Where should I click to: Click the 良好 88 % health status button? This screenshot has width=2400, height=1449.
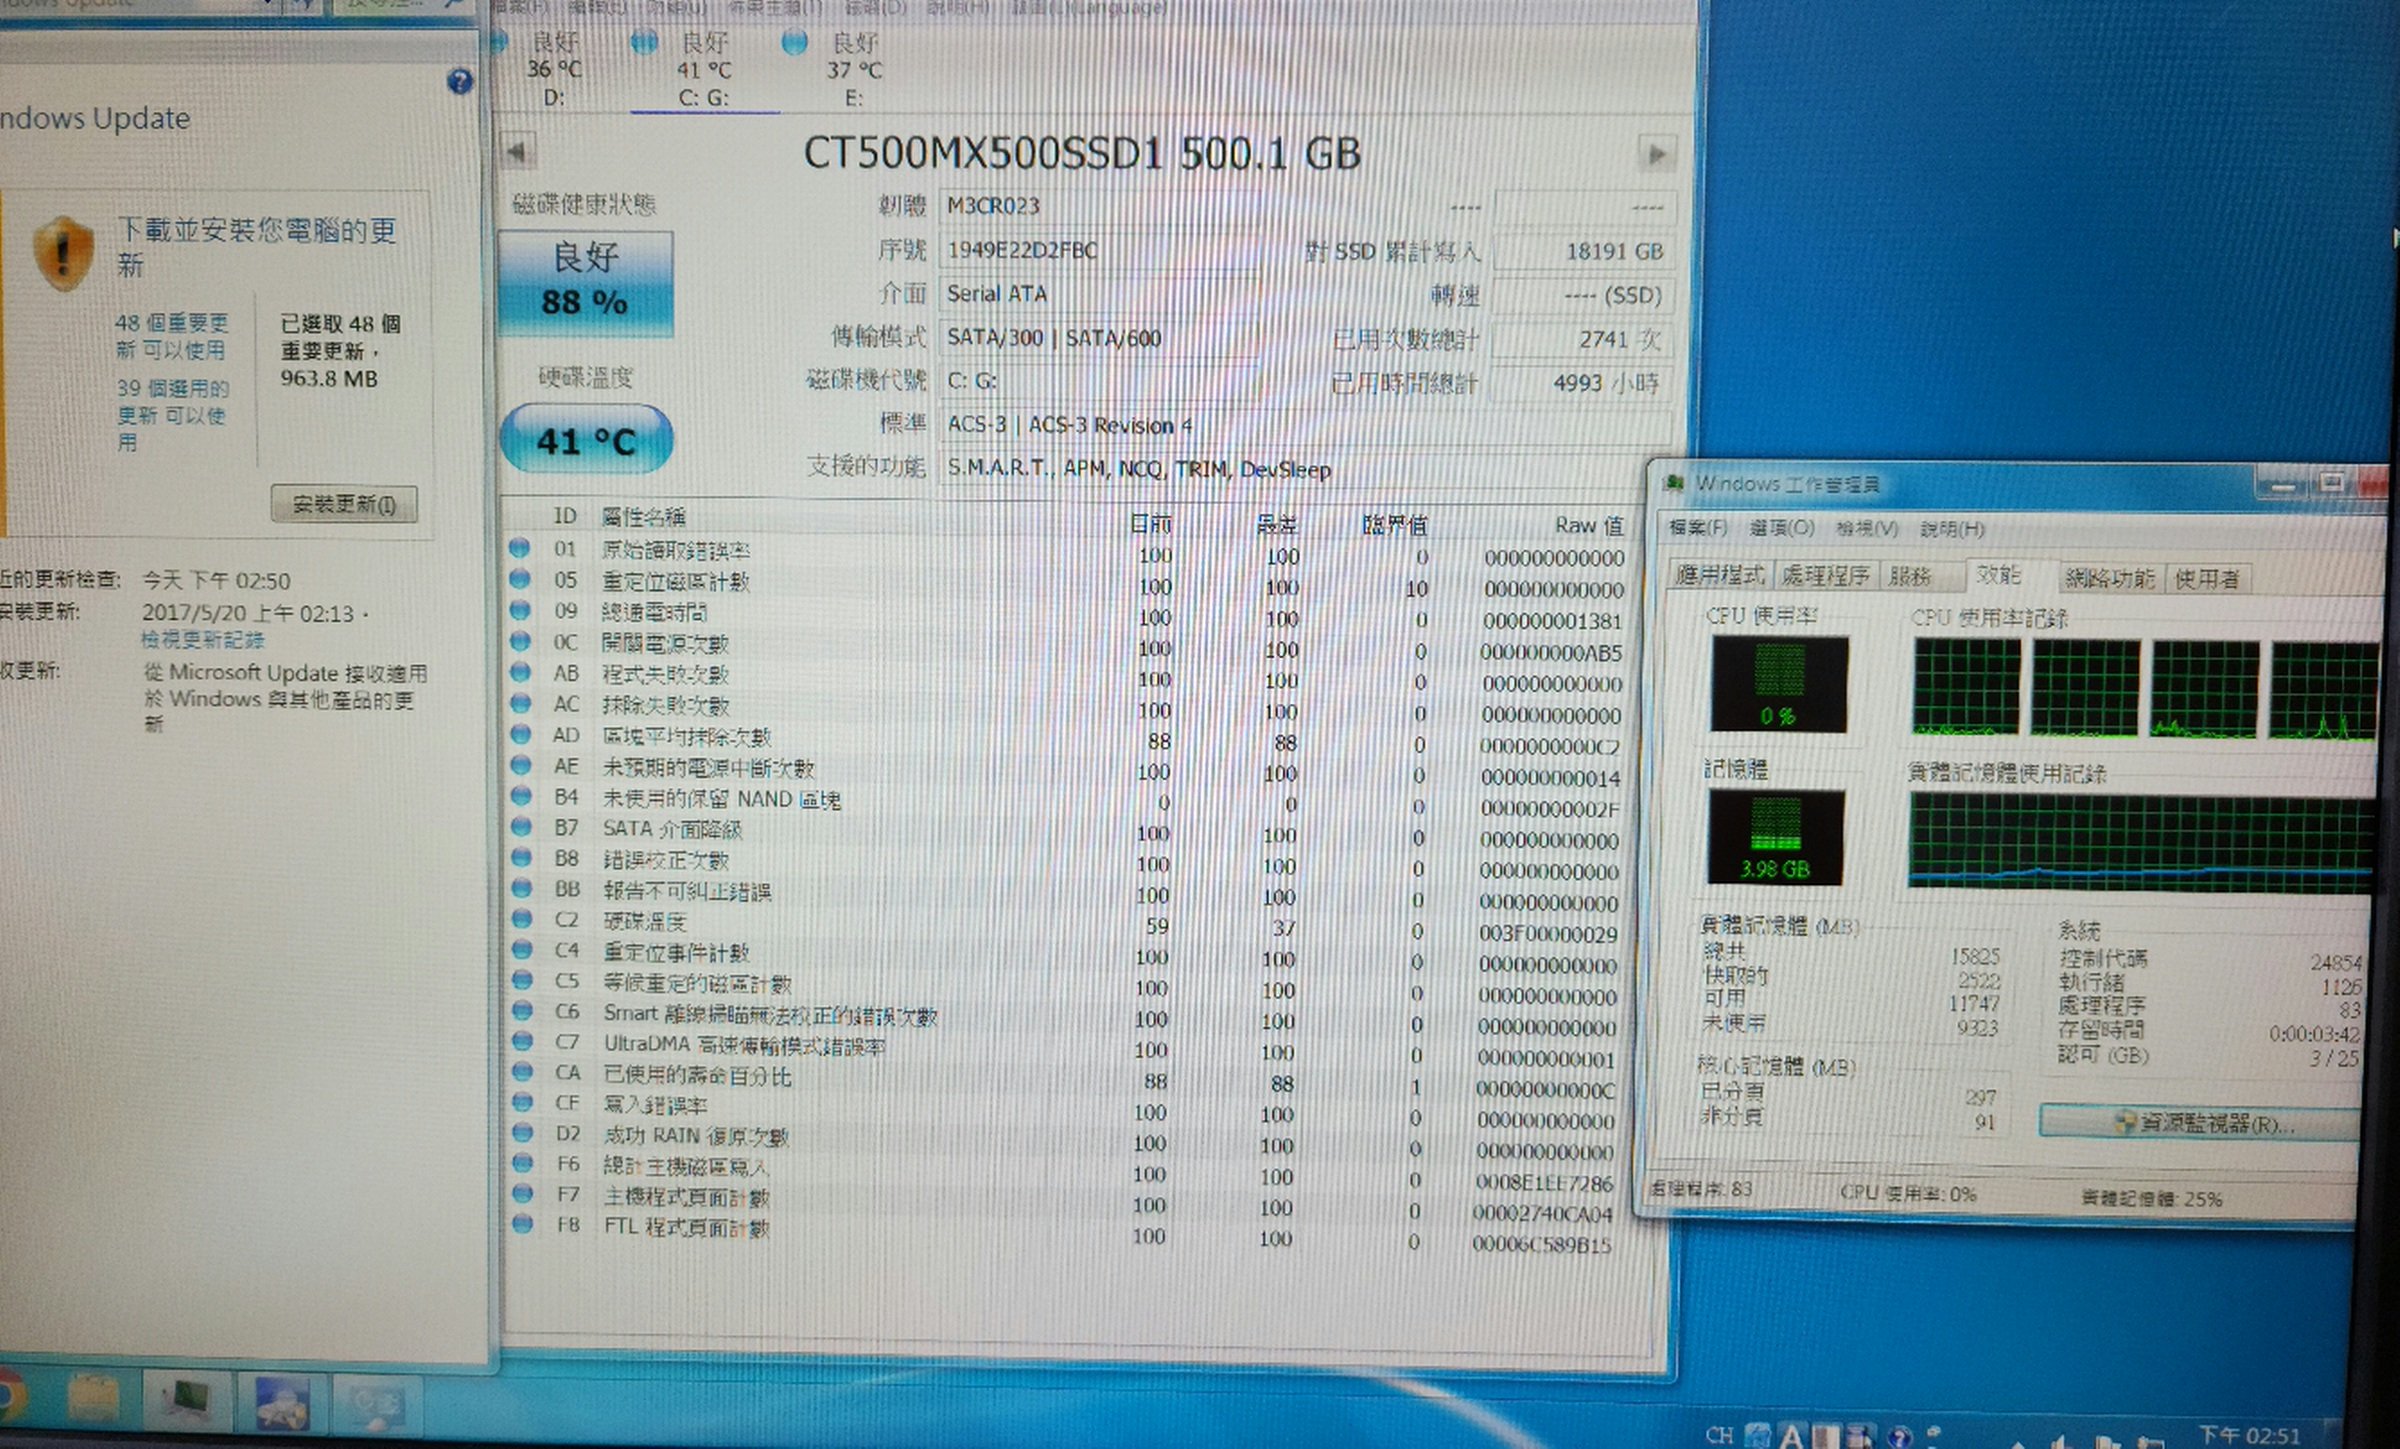[586, 282]
